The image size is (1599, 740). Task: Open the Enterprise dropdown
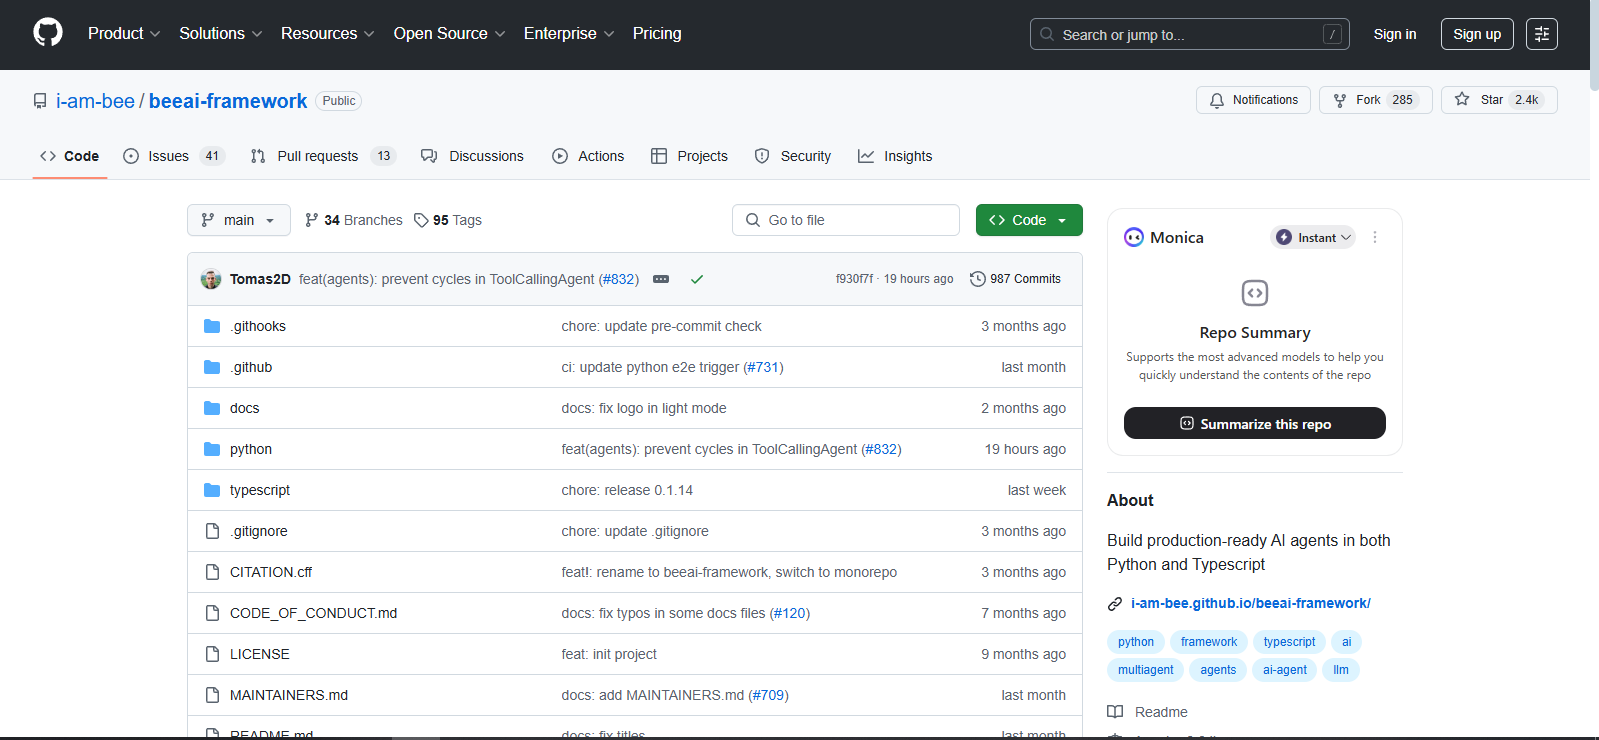[x=569, y=34]
